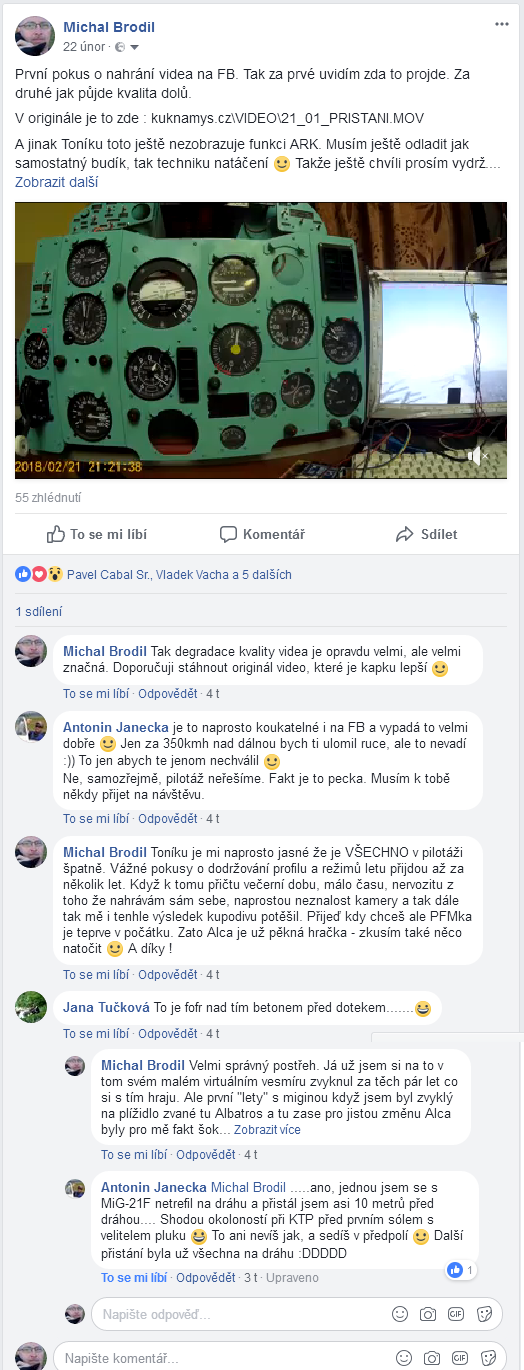
Task: Expand reply text with Zobrazit více
Action: [x=267, y=1129]
